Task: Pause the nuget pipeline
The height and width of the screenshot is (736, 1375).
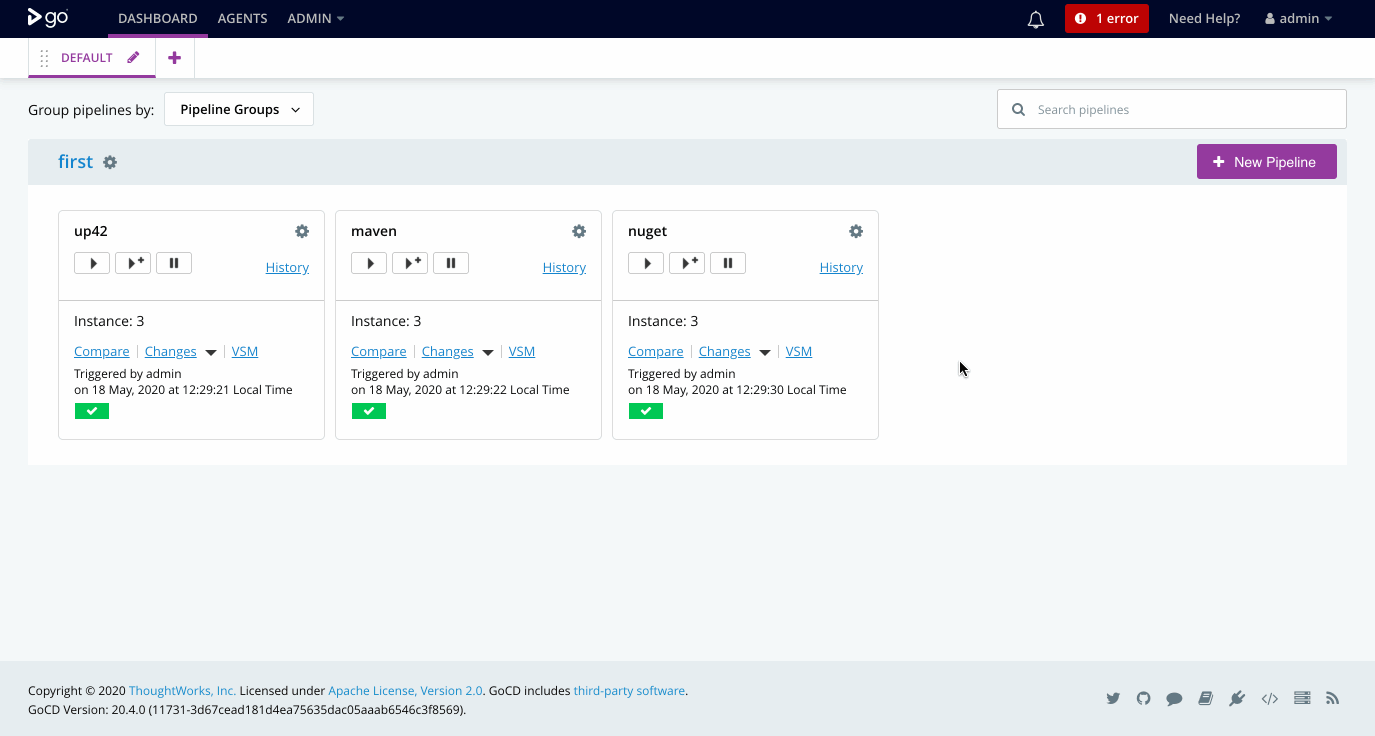Action: (728, 263)
